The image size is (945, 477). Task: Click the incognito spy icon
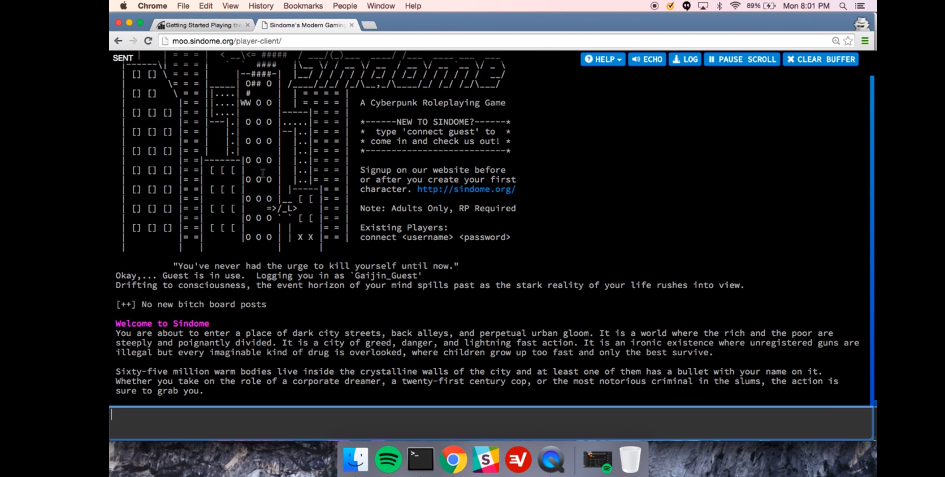(862, 24)
